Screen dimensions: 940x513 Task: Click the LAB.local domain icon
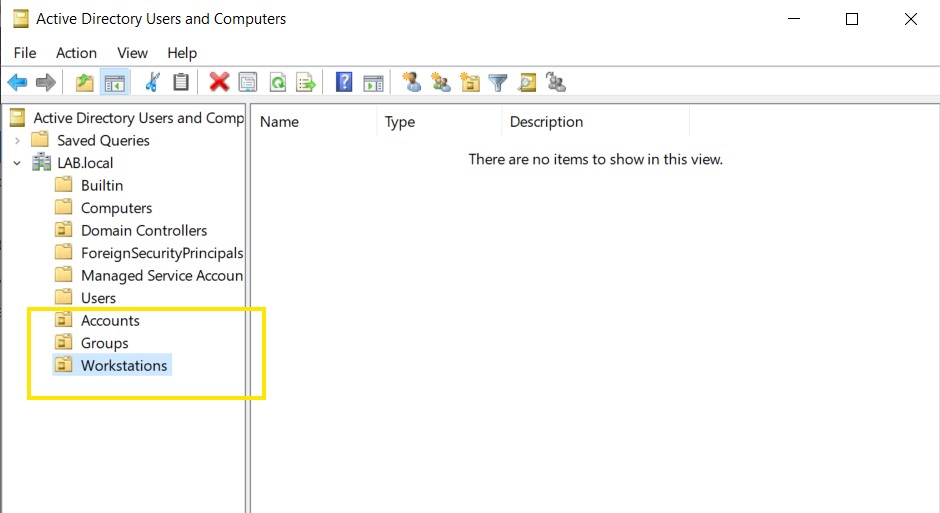pos(41,162)
